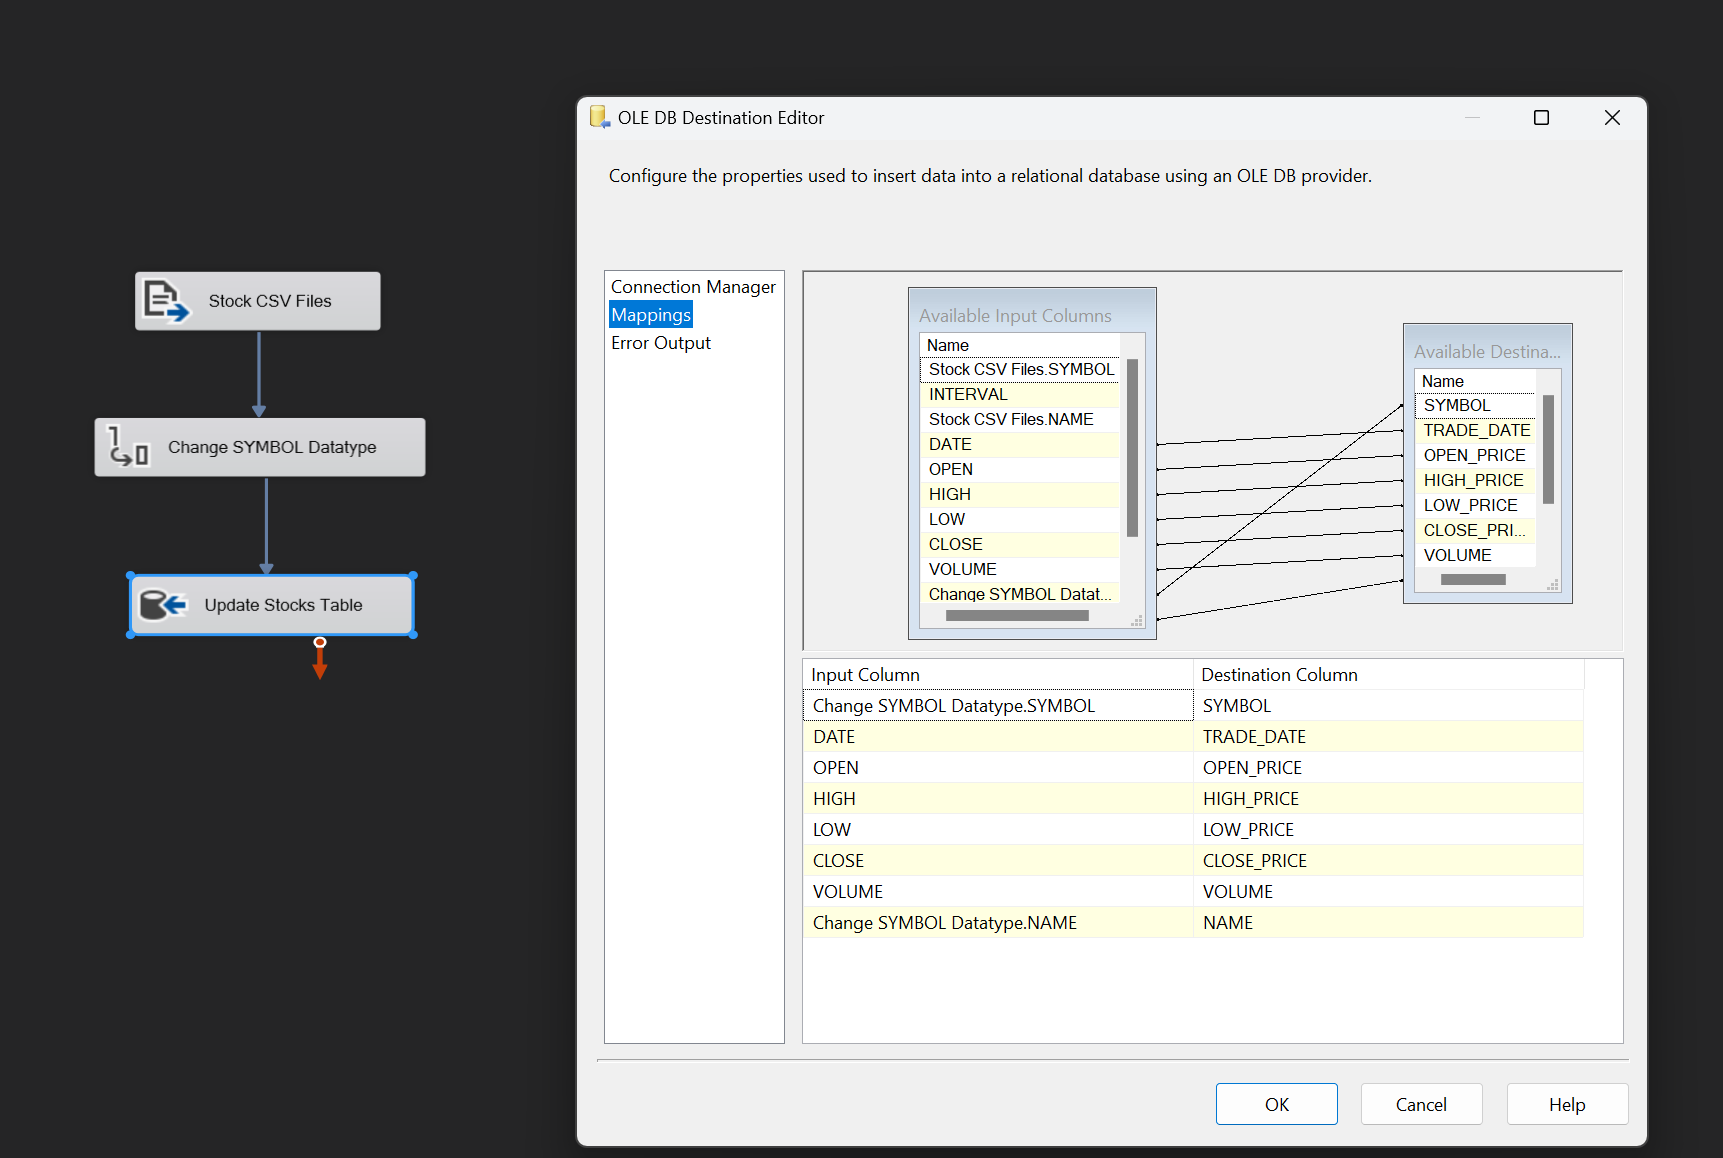The width and height of the screenshot is (1723, 1158).
Task: Switch to the Error Output page
Action: [x=661, y=343]
